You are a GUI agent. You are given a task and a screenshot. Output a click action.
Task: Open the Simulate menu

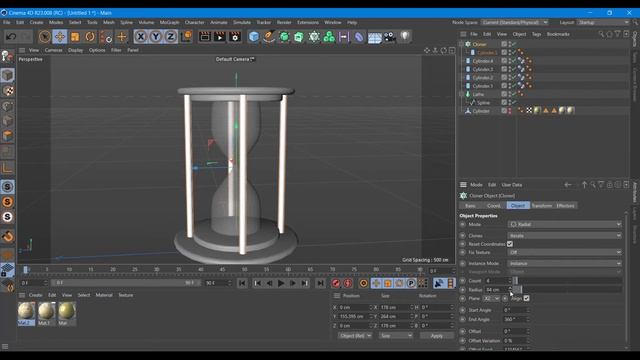[x=242, y=22]
